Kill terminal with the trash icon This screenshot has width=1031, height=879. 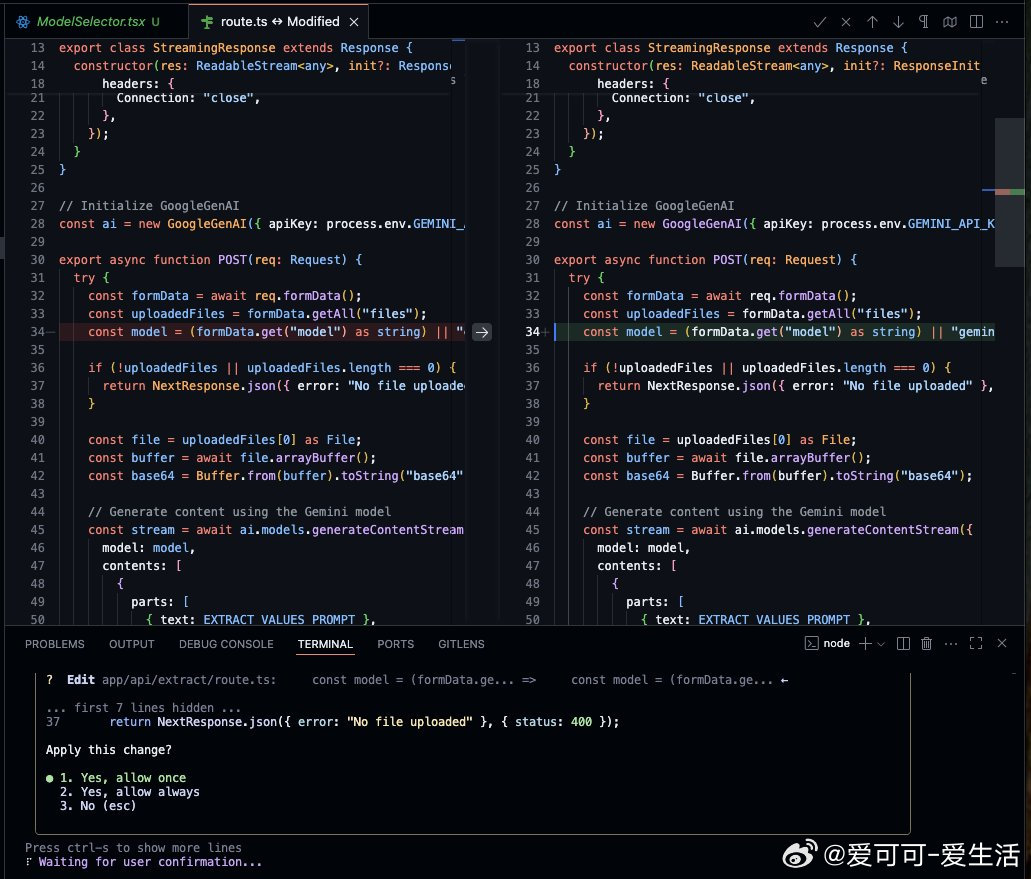(x=926, y=644)
